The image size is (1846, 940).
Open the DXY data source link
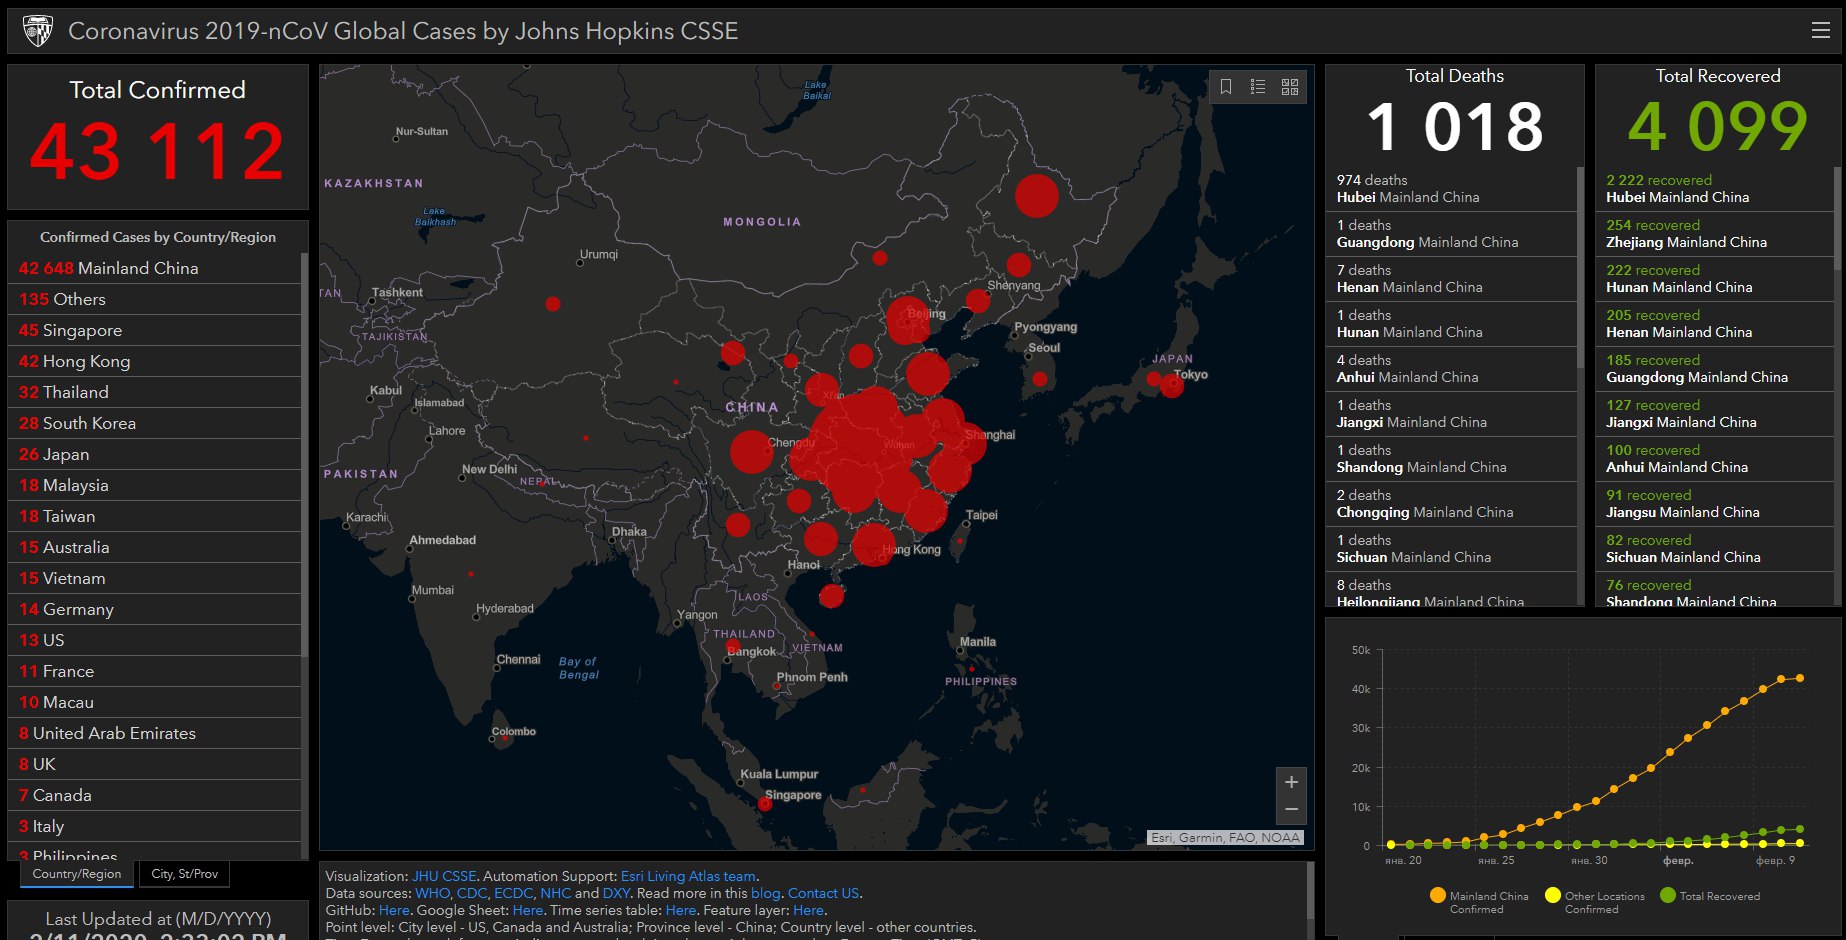click(x=616, y=893)
